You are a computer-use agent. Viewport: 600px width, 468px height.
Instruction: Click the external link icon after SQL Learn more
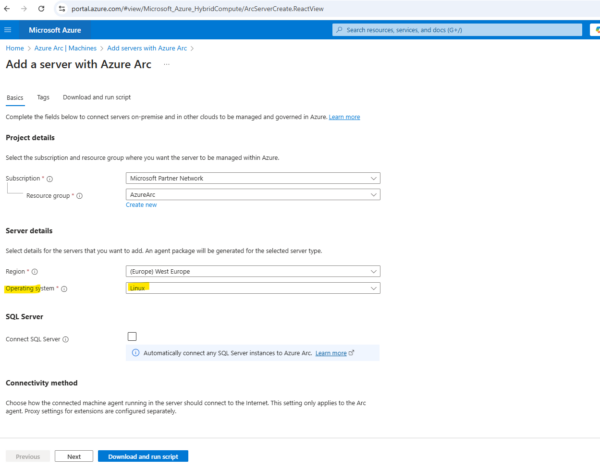351,353
